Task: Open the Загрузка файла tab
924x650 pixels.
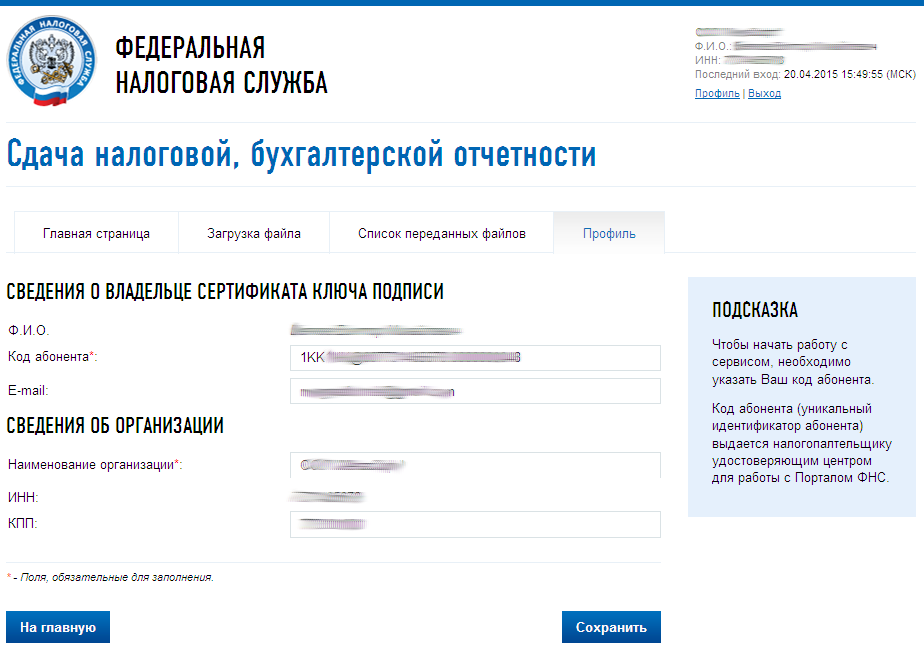Action: click(254, 233)
